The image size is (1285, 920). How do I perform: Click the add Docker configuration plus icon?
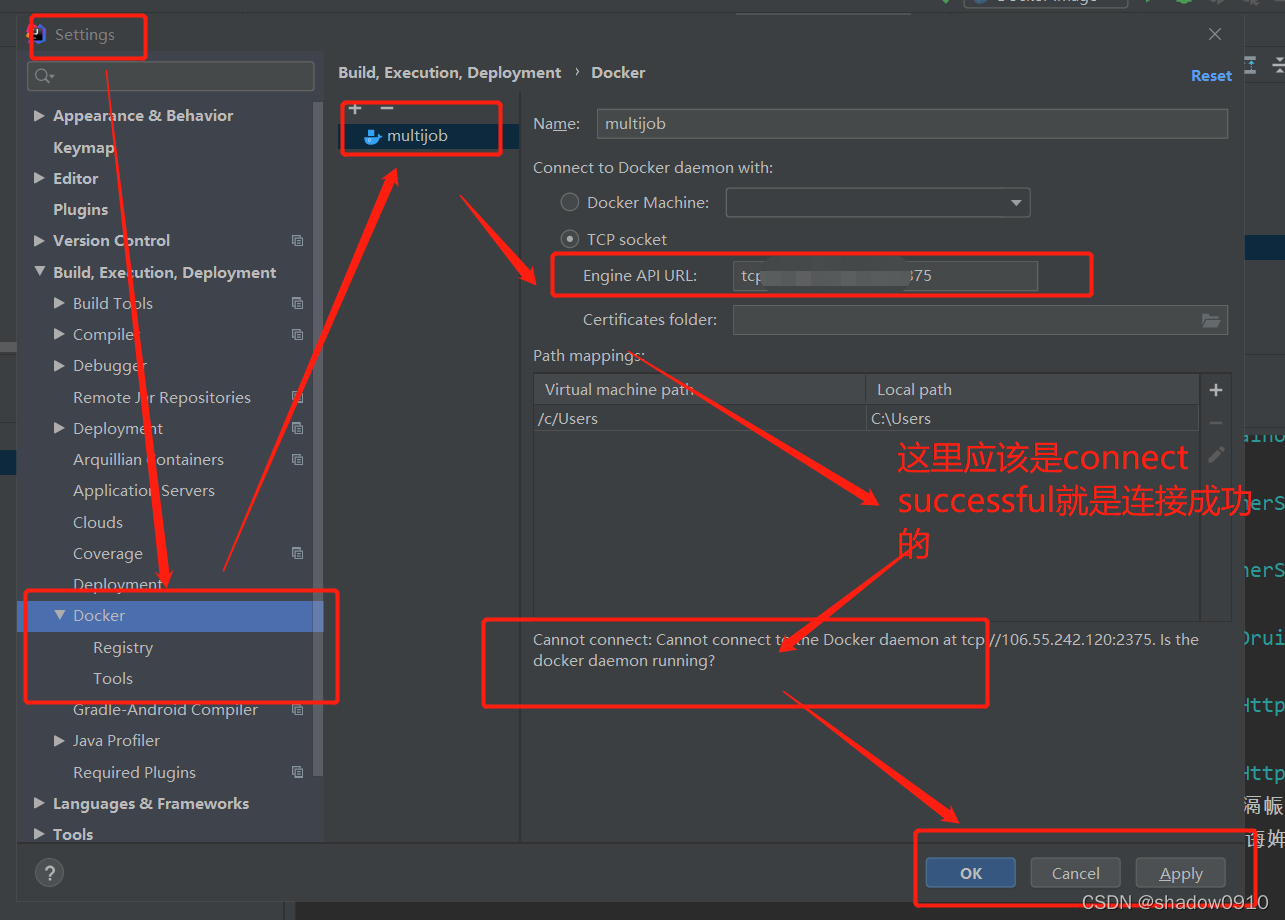click(x=355, y=108)
